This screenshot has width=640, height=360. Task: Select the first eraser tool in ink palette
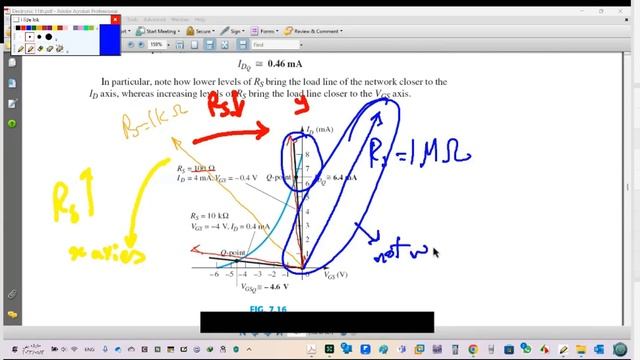40,49
